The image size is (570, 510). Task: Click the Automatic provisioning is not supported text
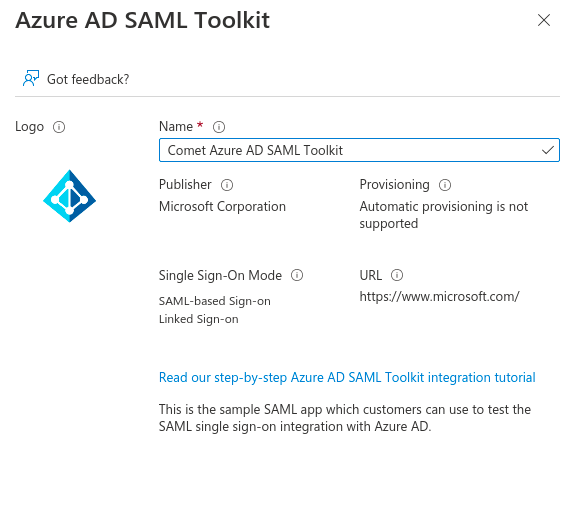tap(443, 215)
